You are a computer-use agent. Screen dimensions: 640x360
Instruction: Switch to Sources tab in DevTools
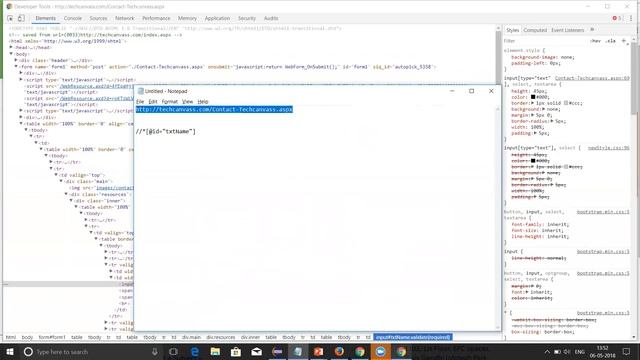[x=98, y=18]
